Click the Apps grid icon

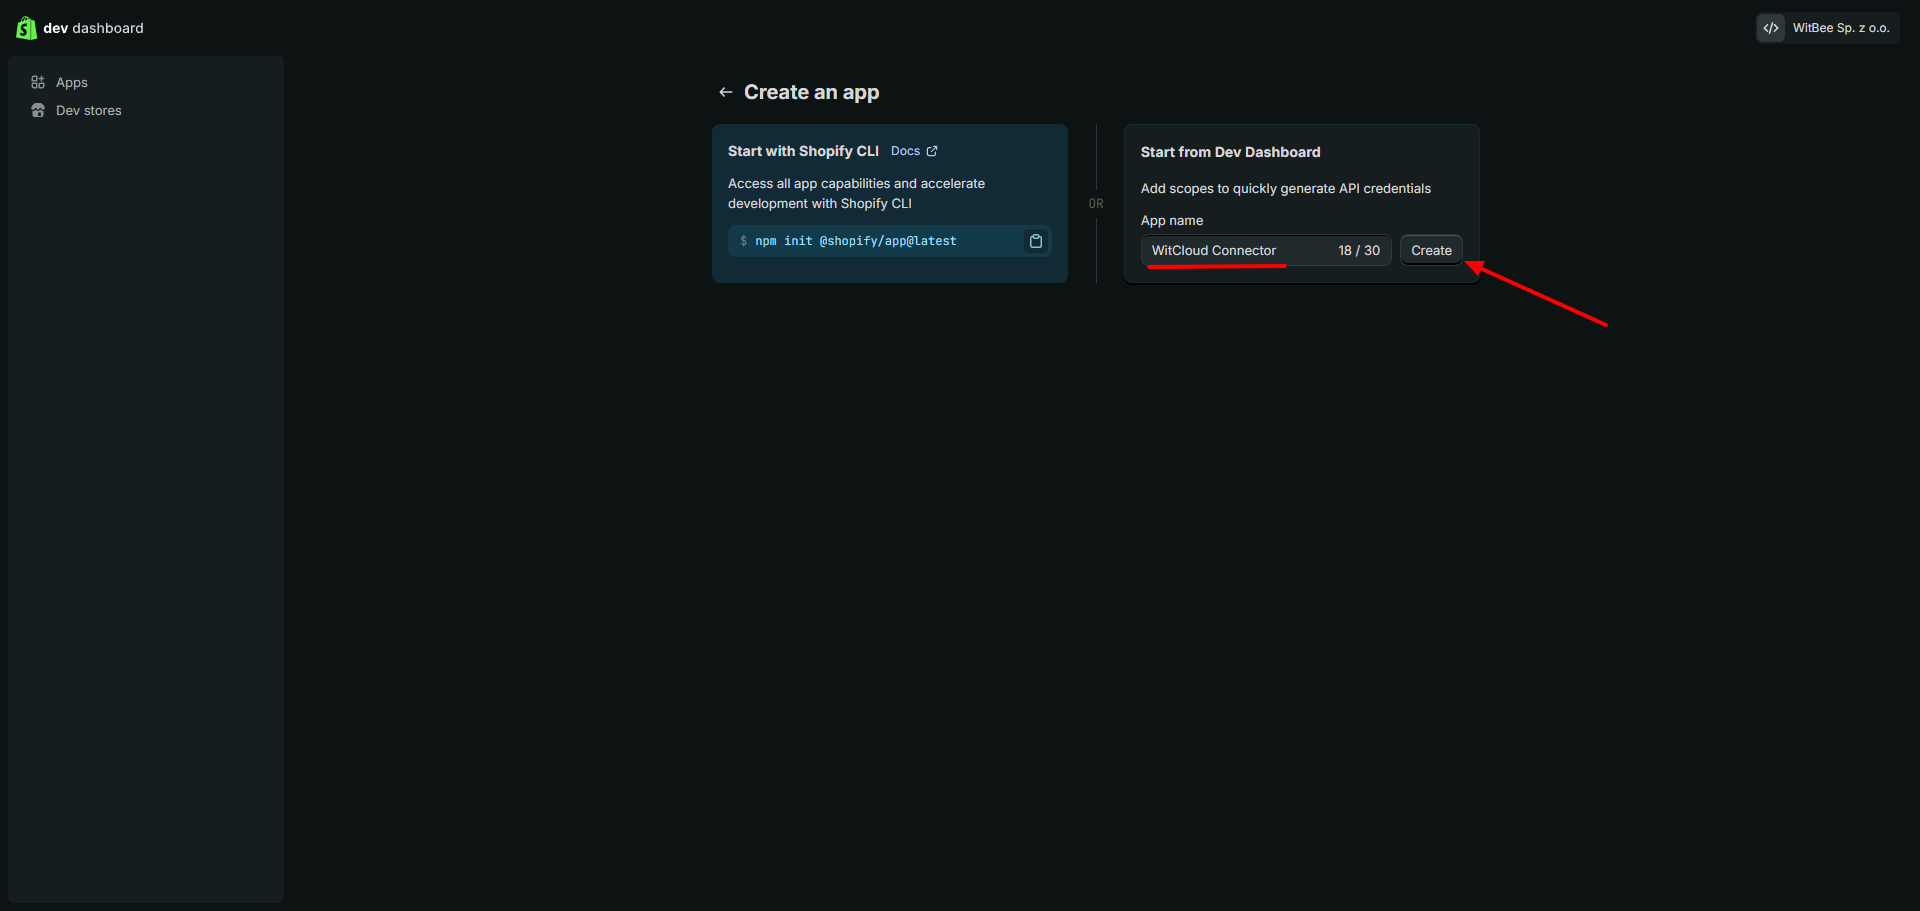38,82
